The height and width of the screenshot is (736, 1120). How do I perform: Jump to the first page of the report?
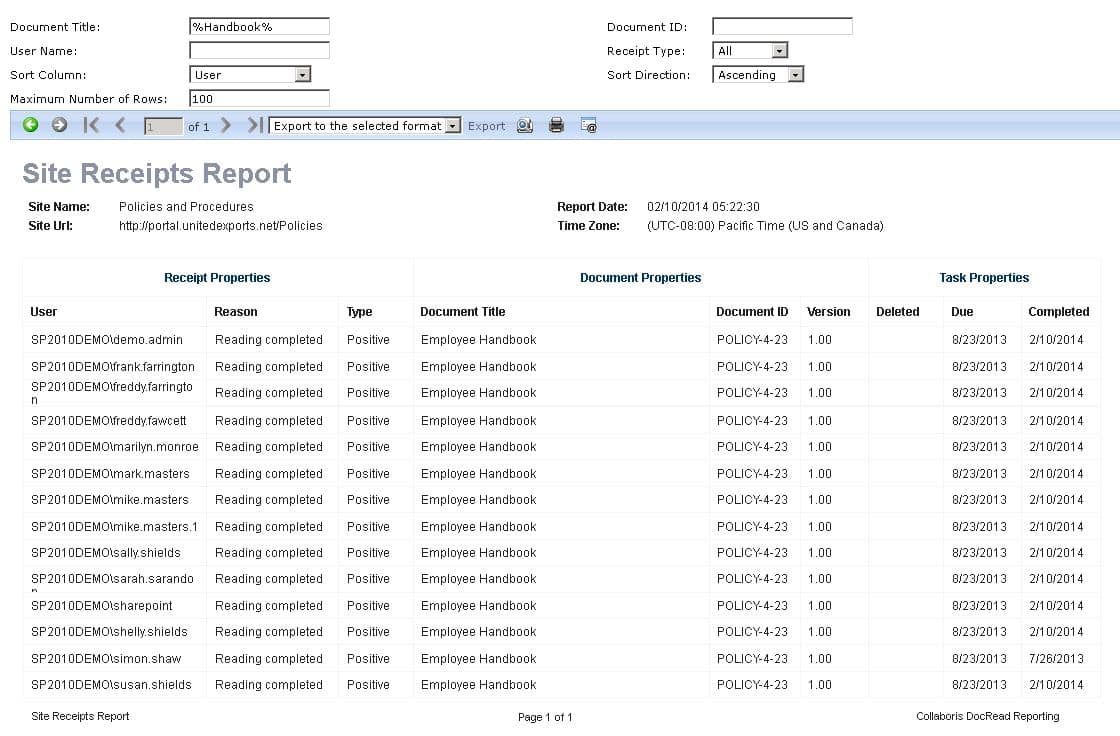(x=91, y=125)
